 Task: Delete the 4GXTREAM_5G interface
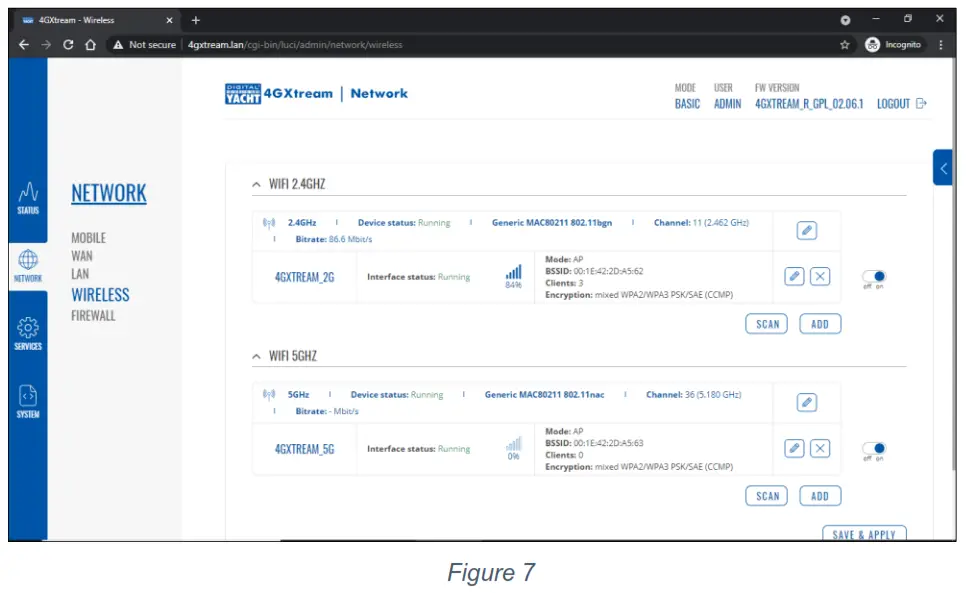tap(820, 448)
